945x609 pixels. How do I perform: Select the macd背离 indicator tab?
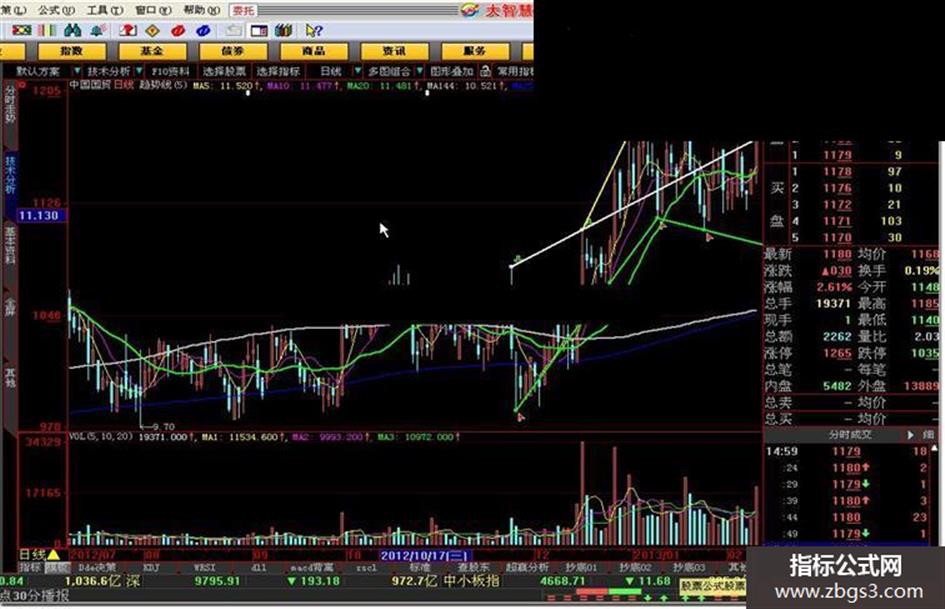point(312,568)
